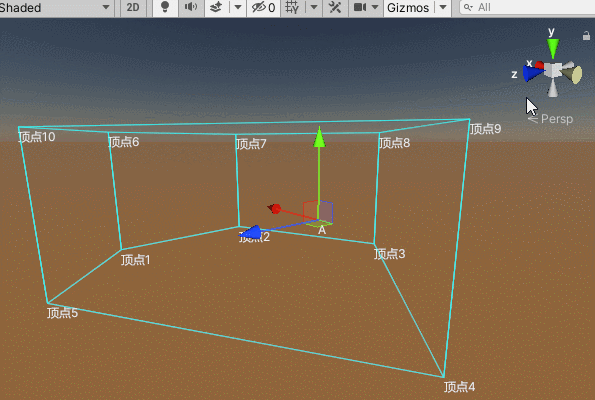This screenshot has height=400, width=595.
Task: Toggle skybox and effects icon
Action: [216, 7]
